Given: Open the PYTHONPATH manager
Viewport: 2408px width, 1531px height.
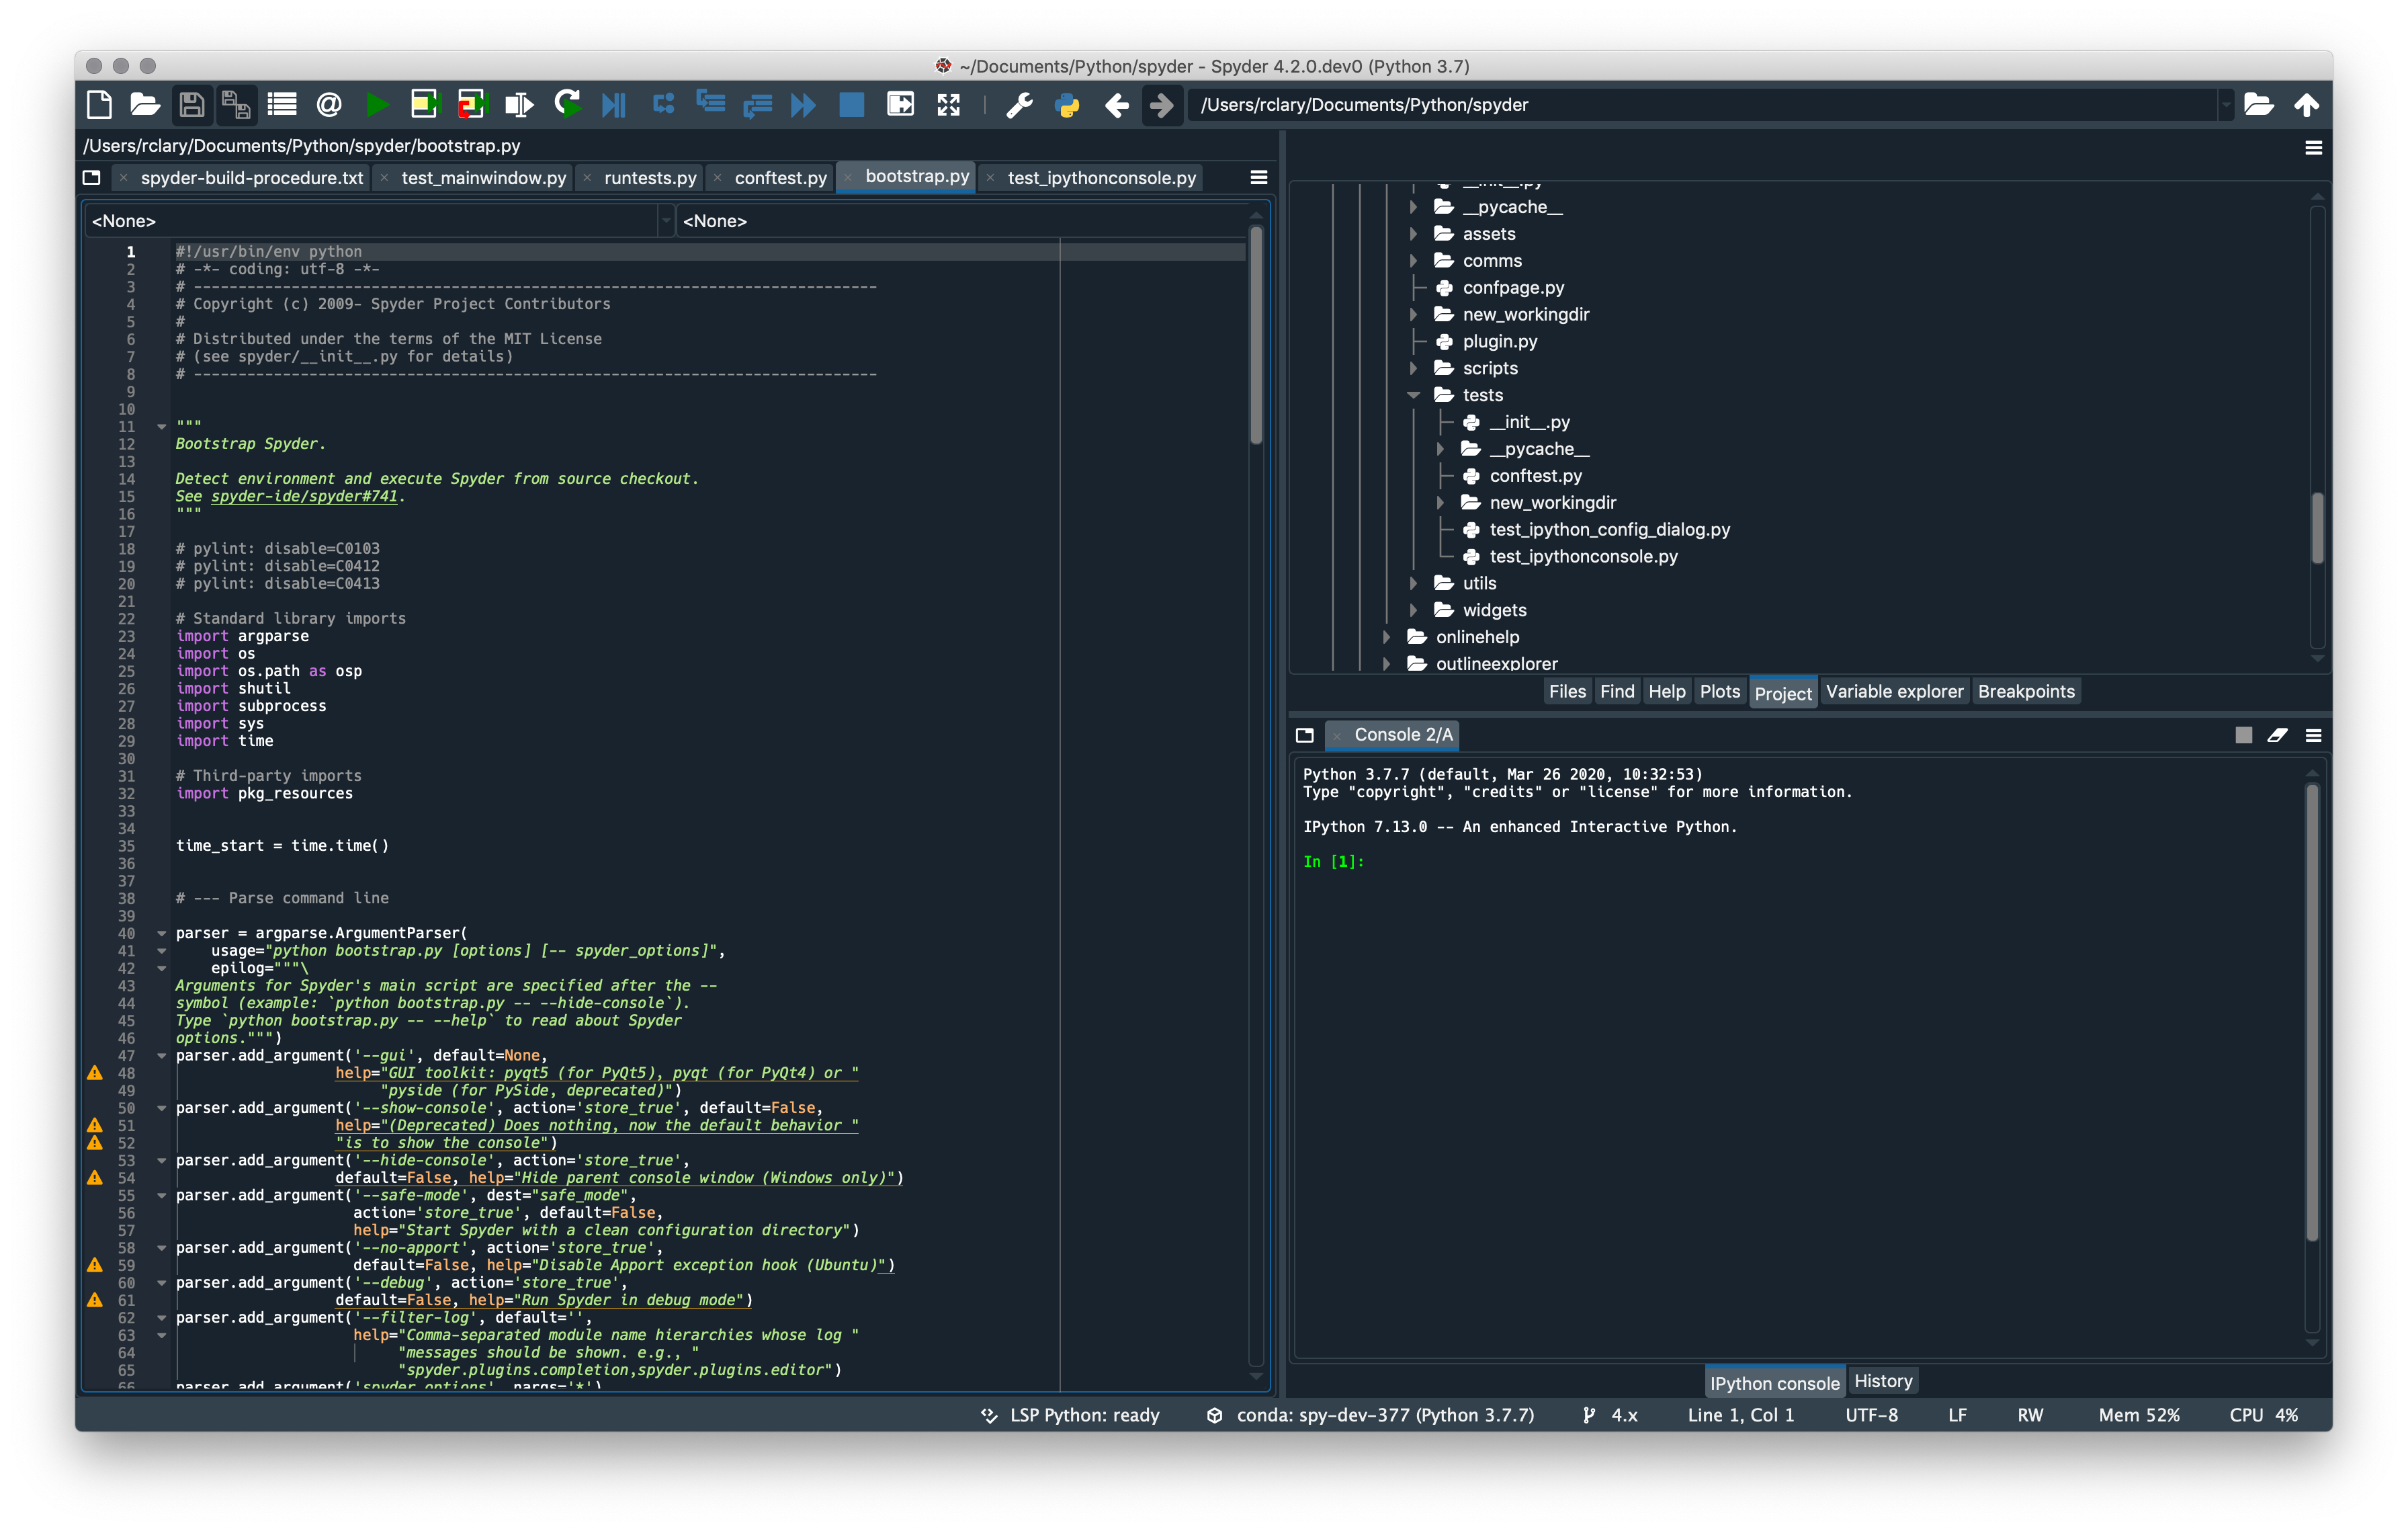Looking at the screenshot, I should point(1067,104).
